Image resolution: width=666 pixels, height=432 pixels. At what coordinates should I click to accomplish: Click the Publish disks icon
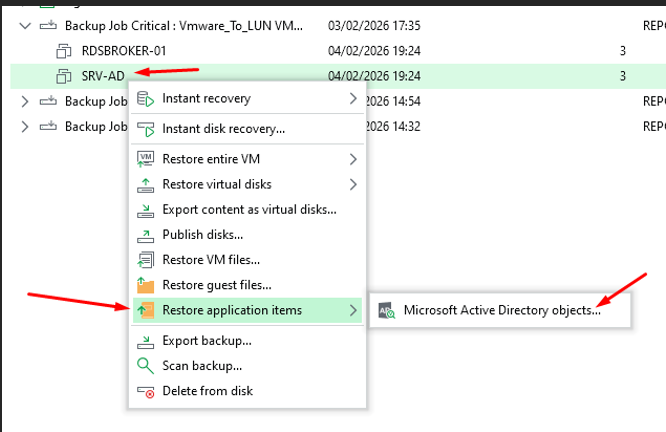pyautogui.click(x=145, y=235)
